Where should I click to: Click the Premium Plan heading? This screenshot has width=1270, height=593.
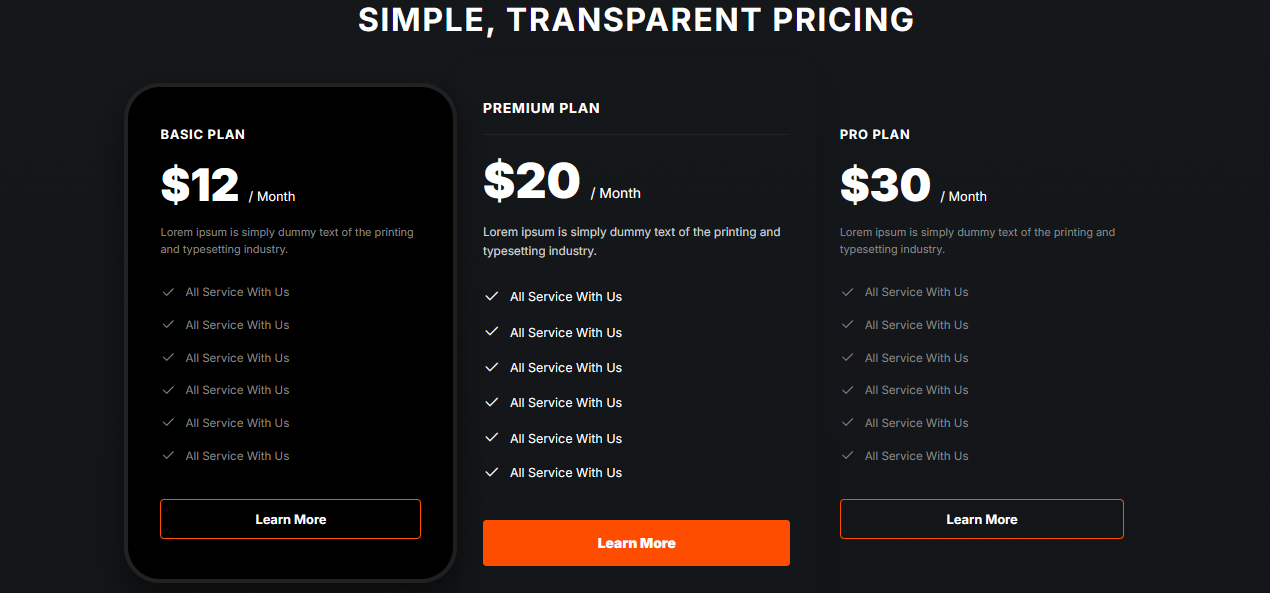pyautogui.click(x=541, y=108)
